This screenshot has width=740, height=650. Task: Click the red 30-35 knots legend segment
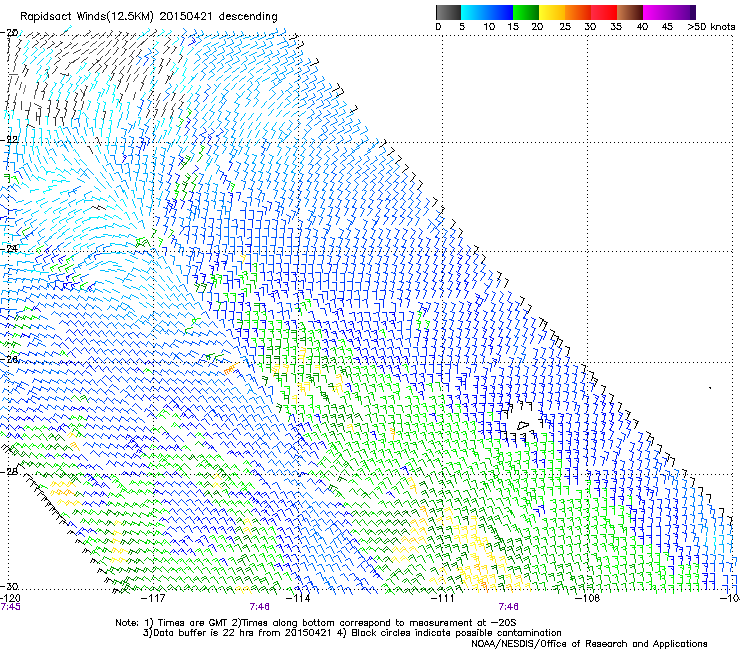(604, 12)
